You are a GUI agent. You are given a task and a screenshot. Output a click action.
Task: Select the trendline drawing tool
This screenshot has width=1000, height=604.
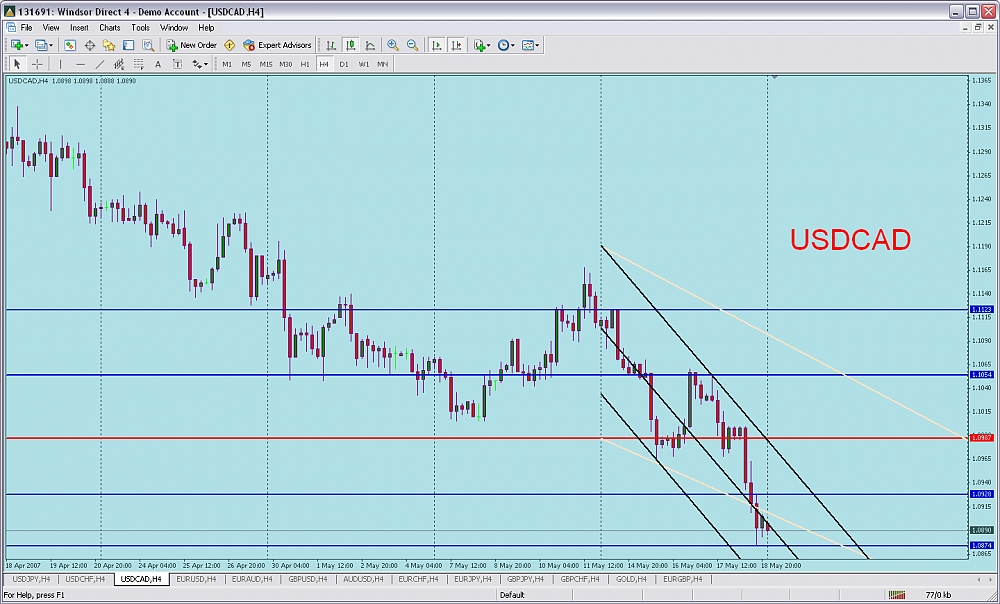(99, 64)
